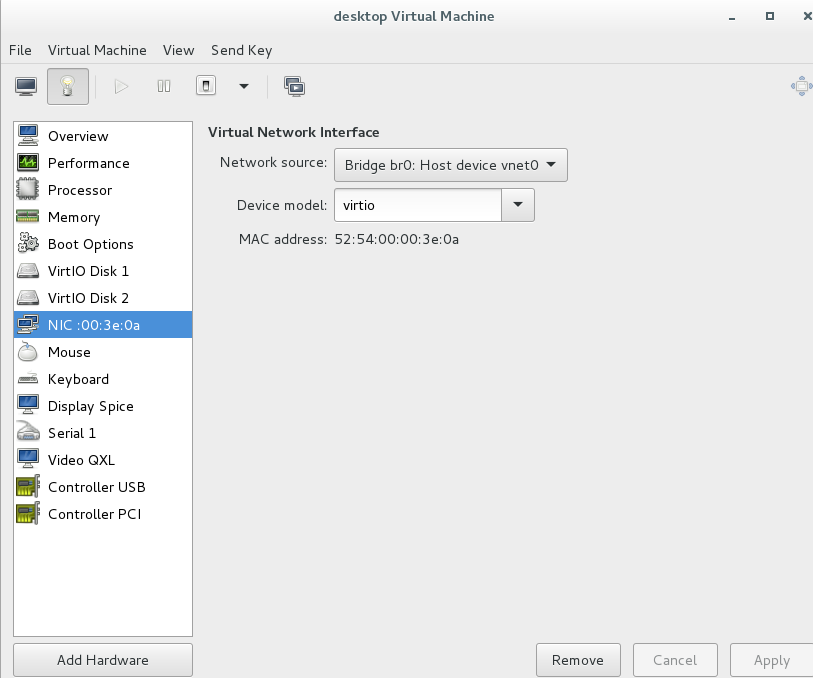Minimize the desktop Virtual Machine window

point(732,18)
